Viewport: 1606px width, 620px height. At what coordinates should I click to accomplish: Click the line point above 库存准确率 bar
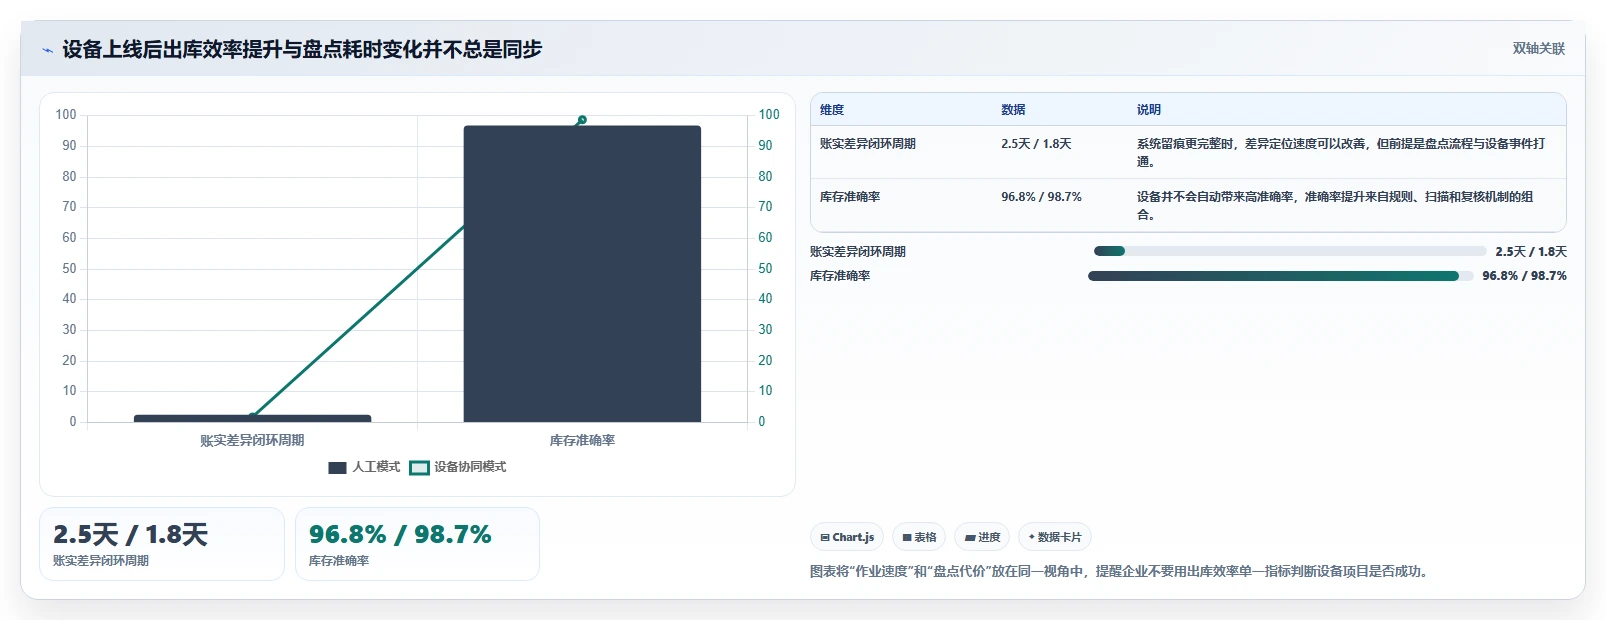(582, 120)
